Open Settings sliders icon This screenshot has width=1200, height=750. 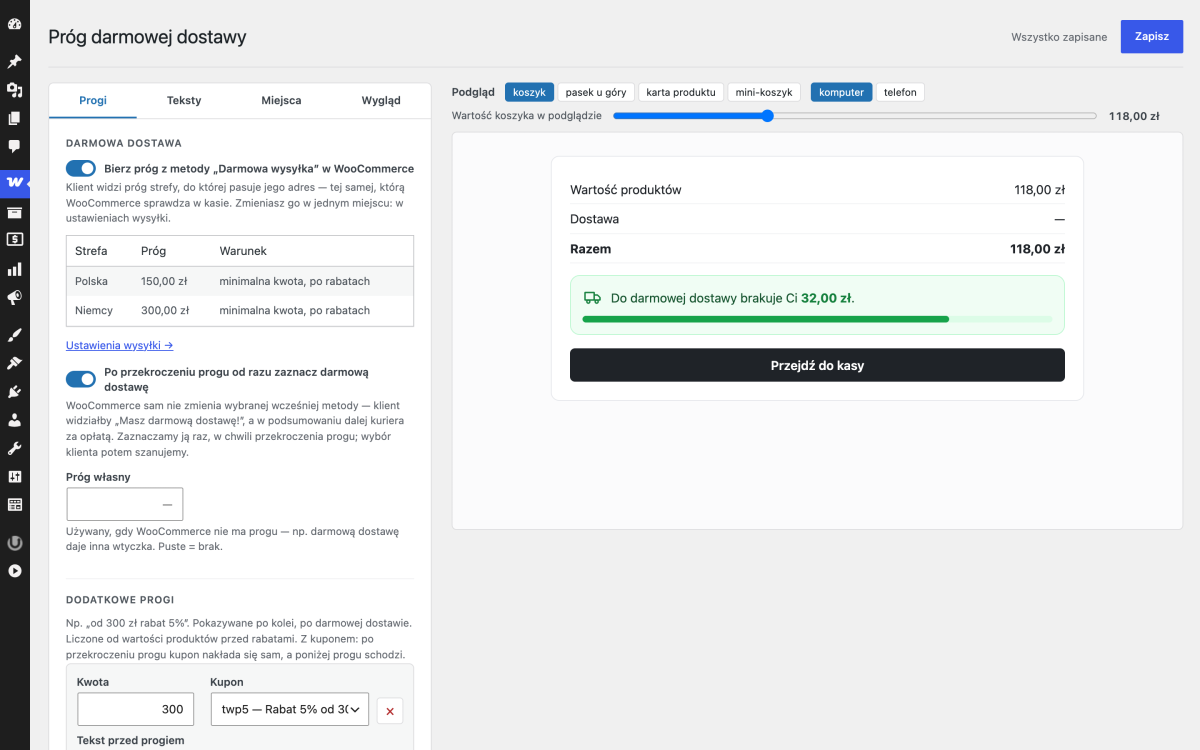[14, 476]
